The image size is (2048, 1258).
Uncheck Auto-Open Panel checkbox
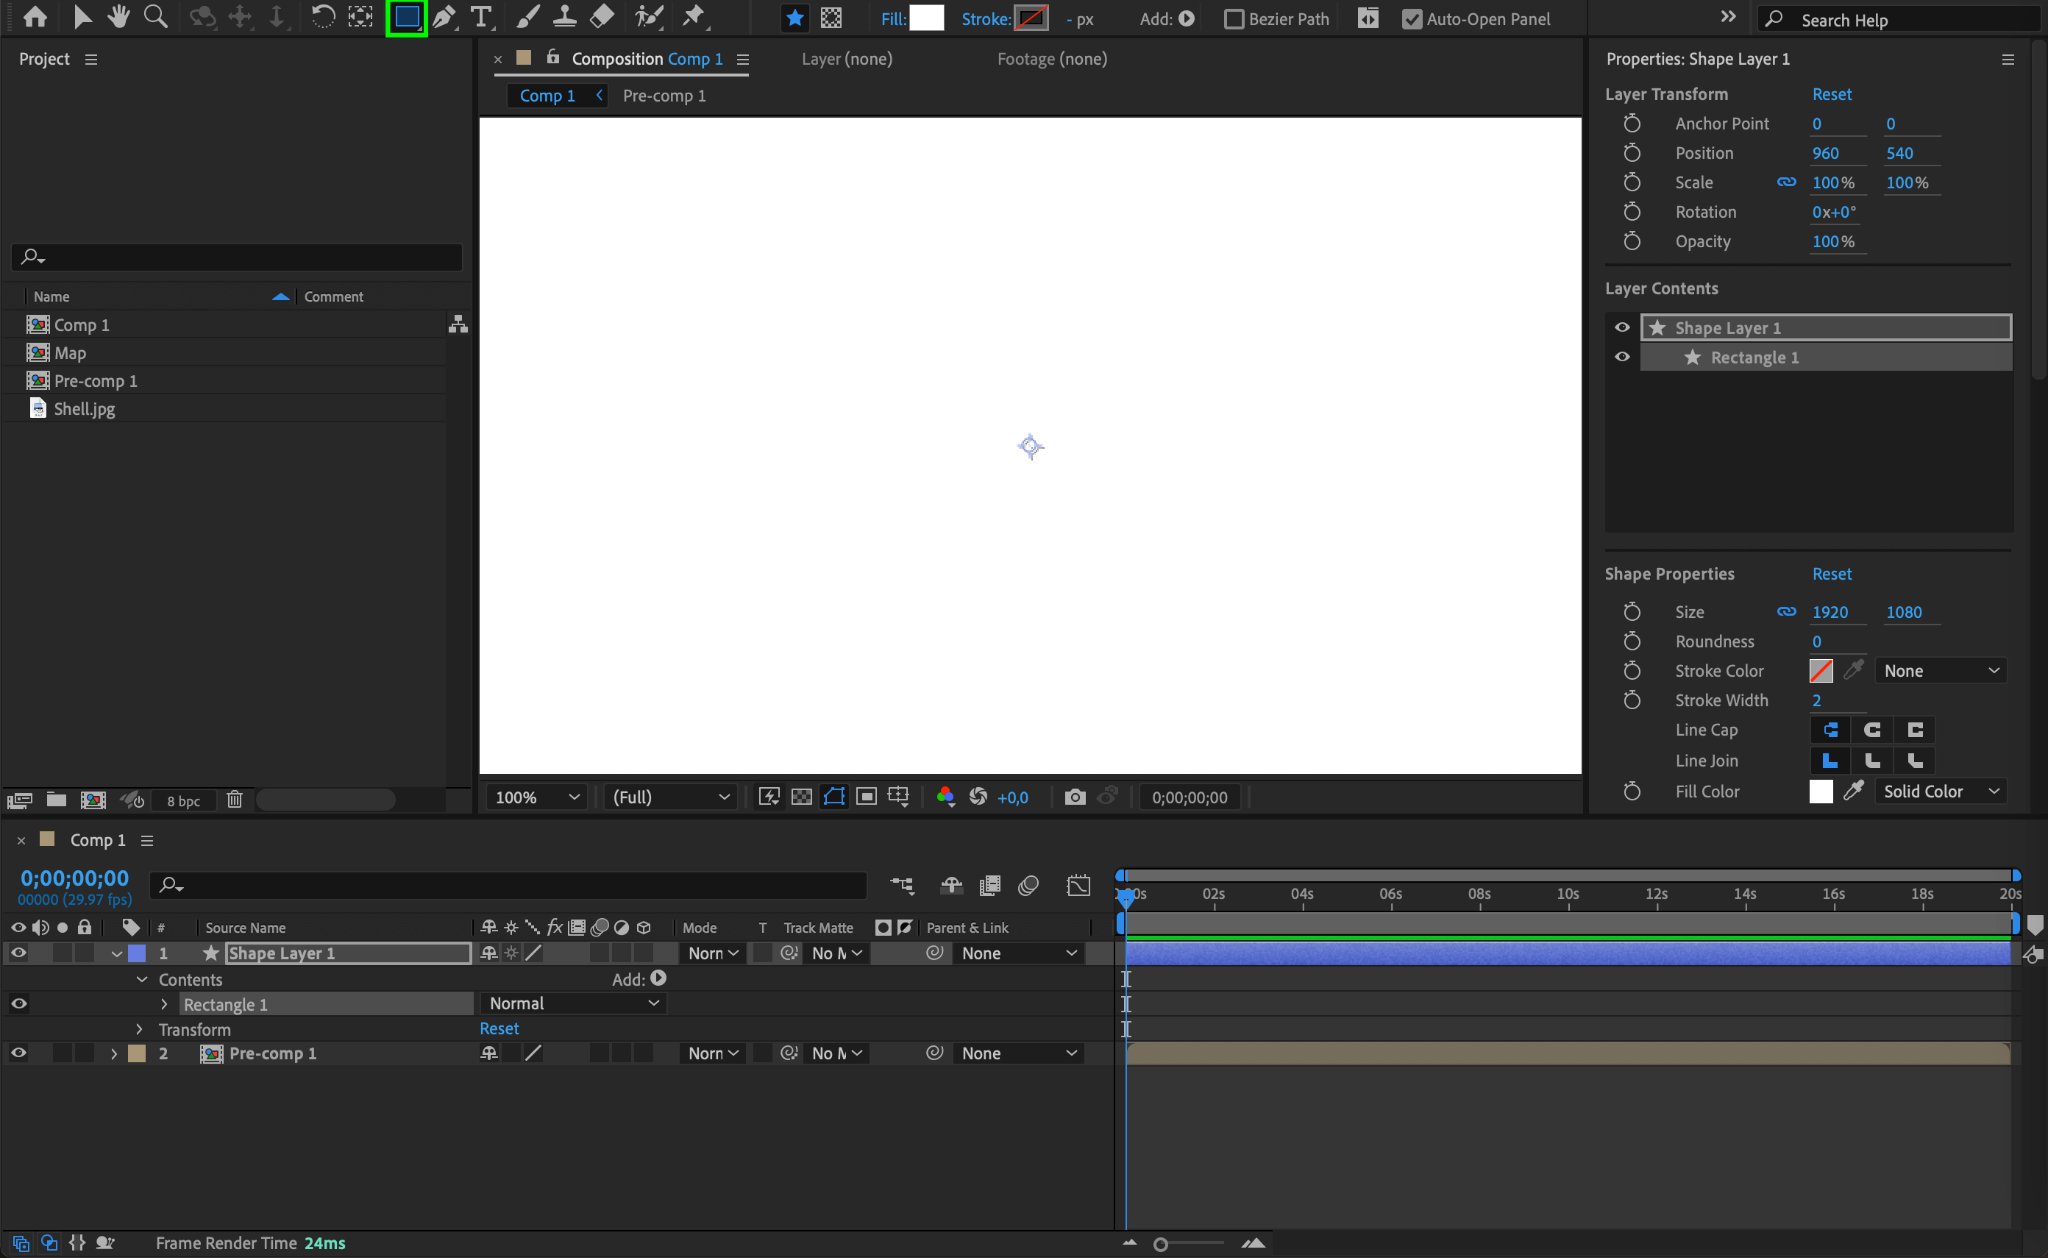point(1411,19)
